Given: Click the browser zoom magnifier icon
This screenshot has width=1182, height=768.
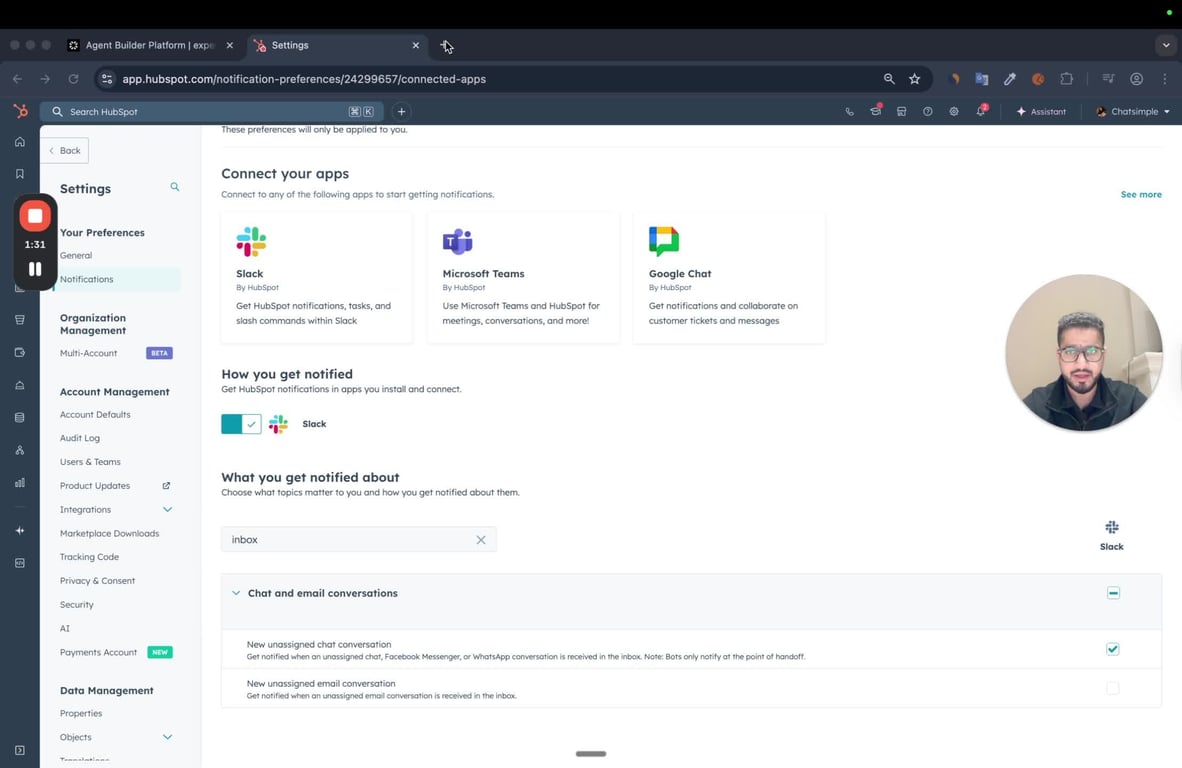Looking at the screenshot, I should (889, 79).
